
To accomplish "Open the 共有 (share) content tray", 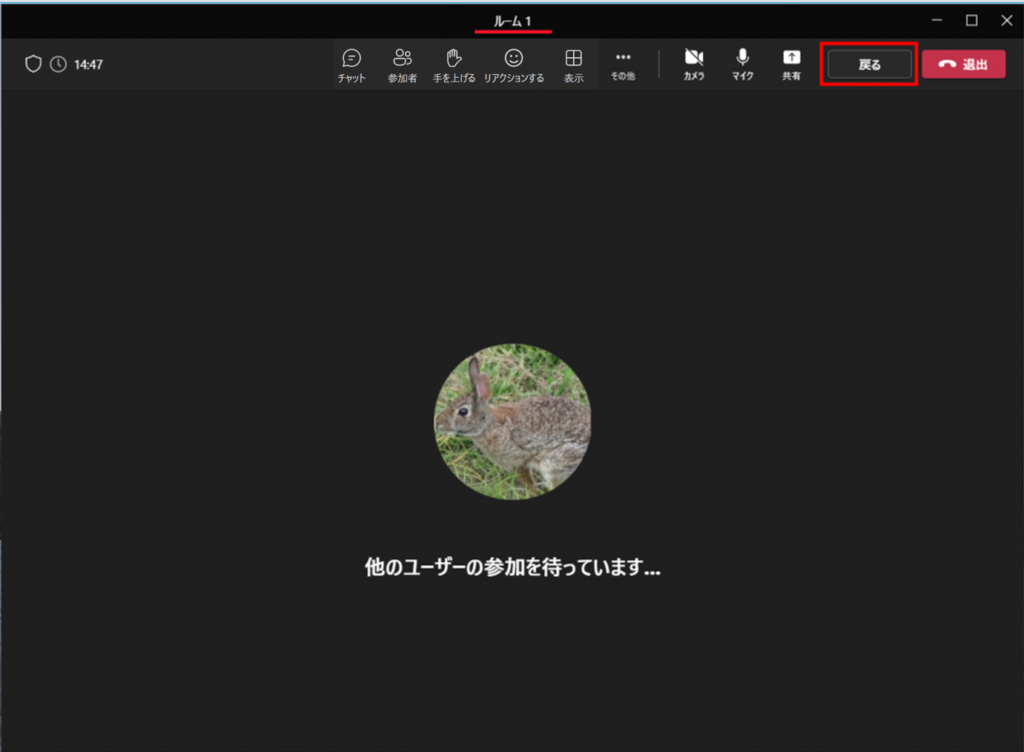I will [791, 65].
